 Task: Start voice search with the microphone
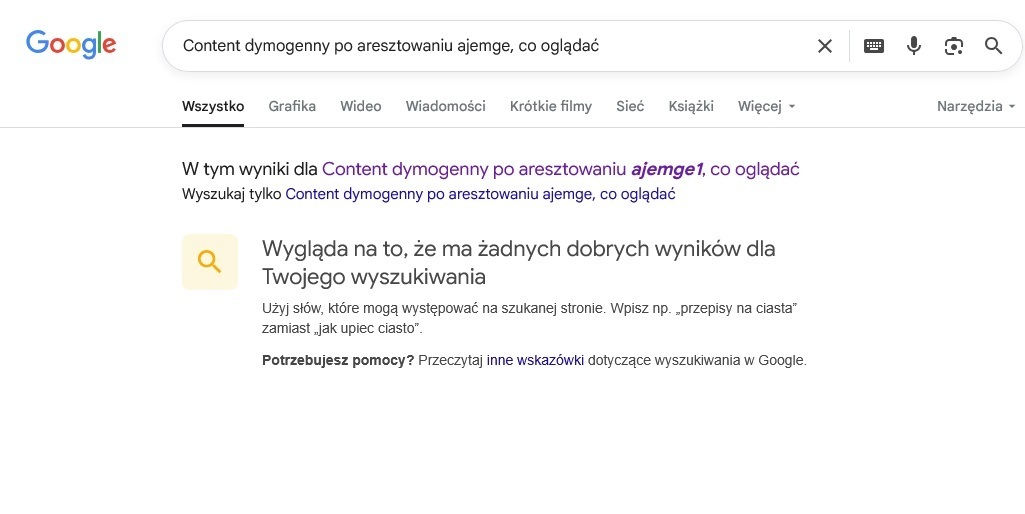point(914,46)
